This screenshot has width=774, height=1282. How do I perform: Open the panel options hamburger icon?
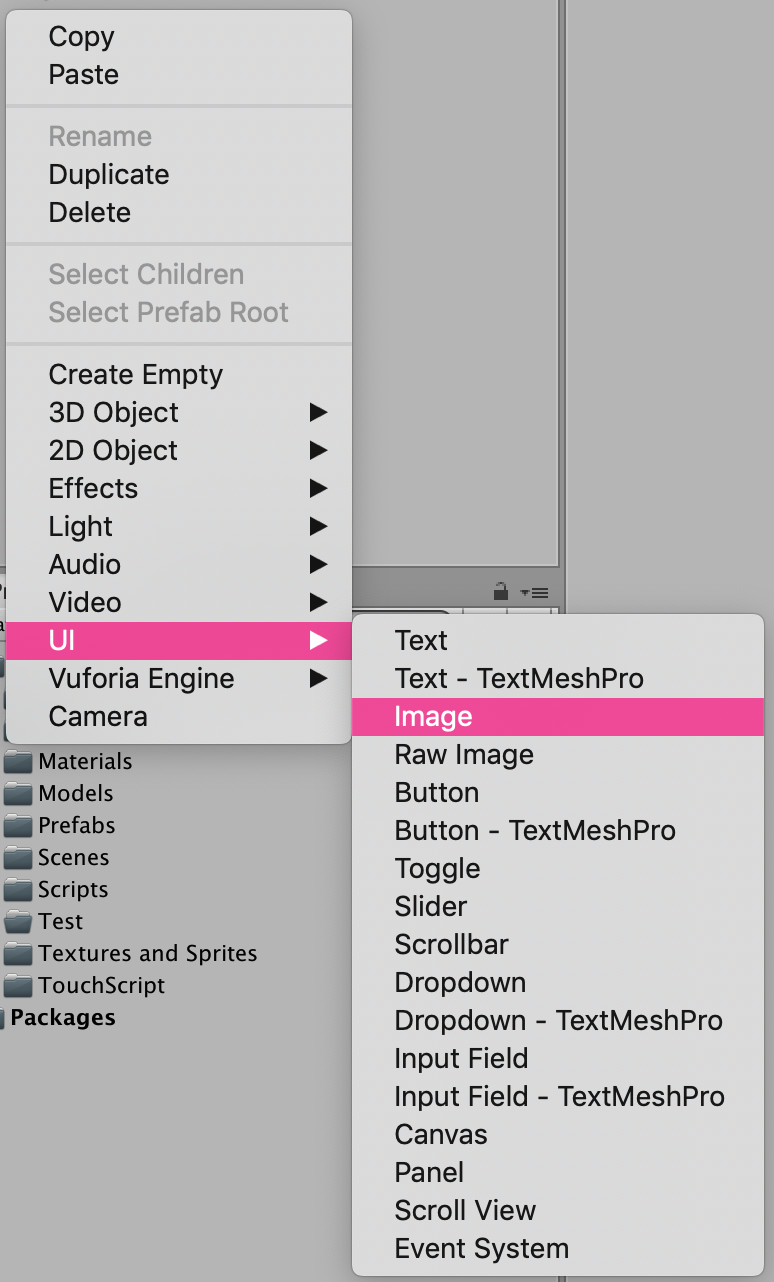[x=534, y=591]
